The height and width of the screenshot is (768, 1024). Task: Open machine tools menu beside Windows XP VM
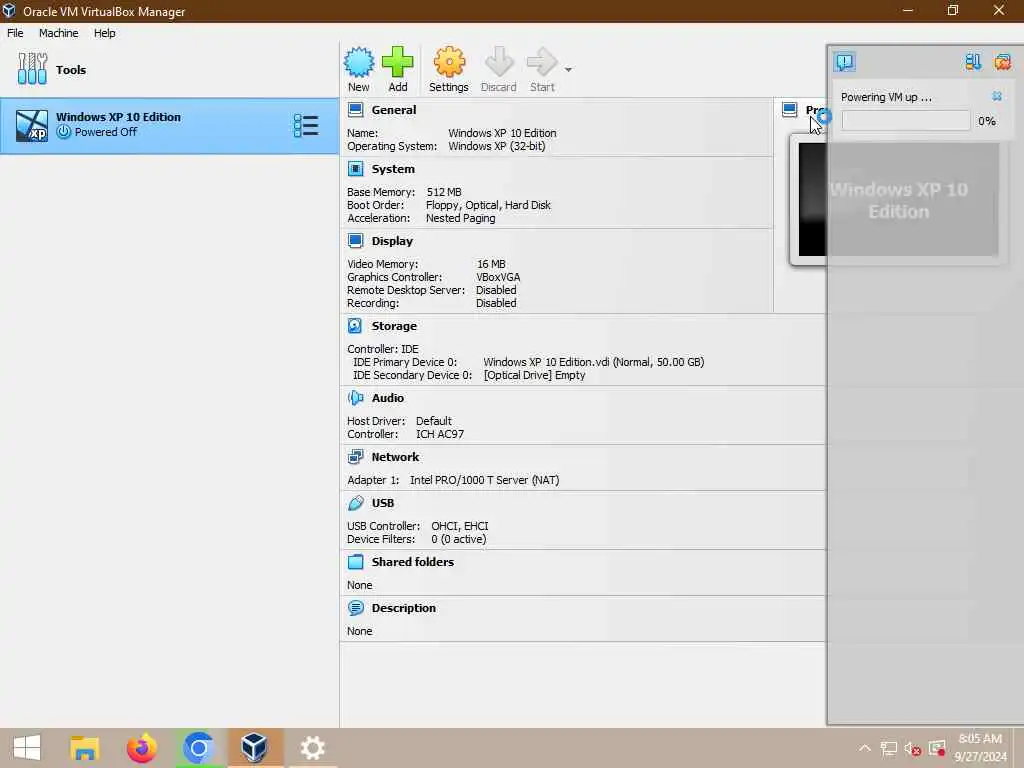(x=306, y=125)
